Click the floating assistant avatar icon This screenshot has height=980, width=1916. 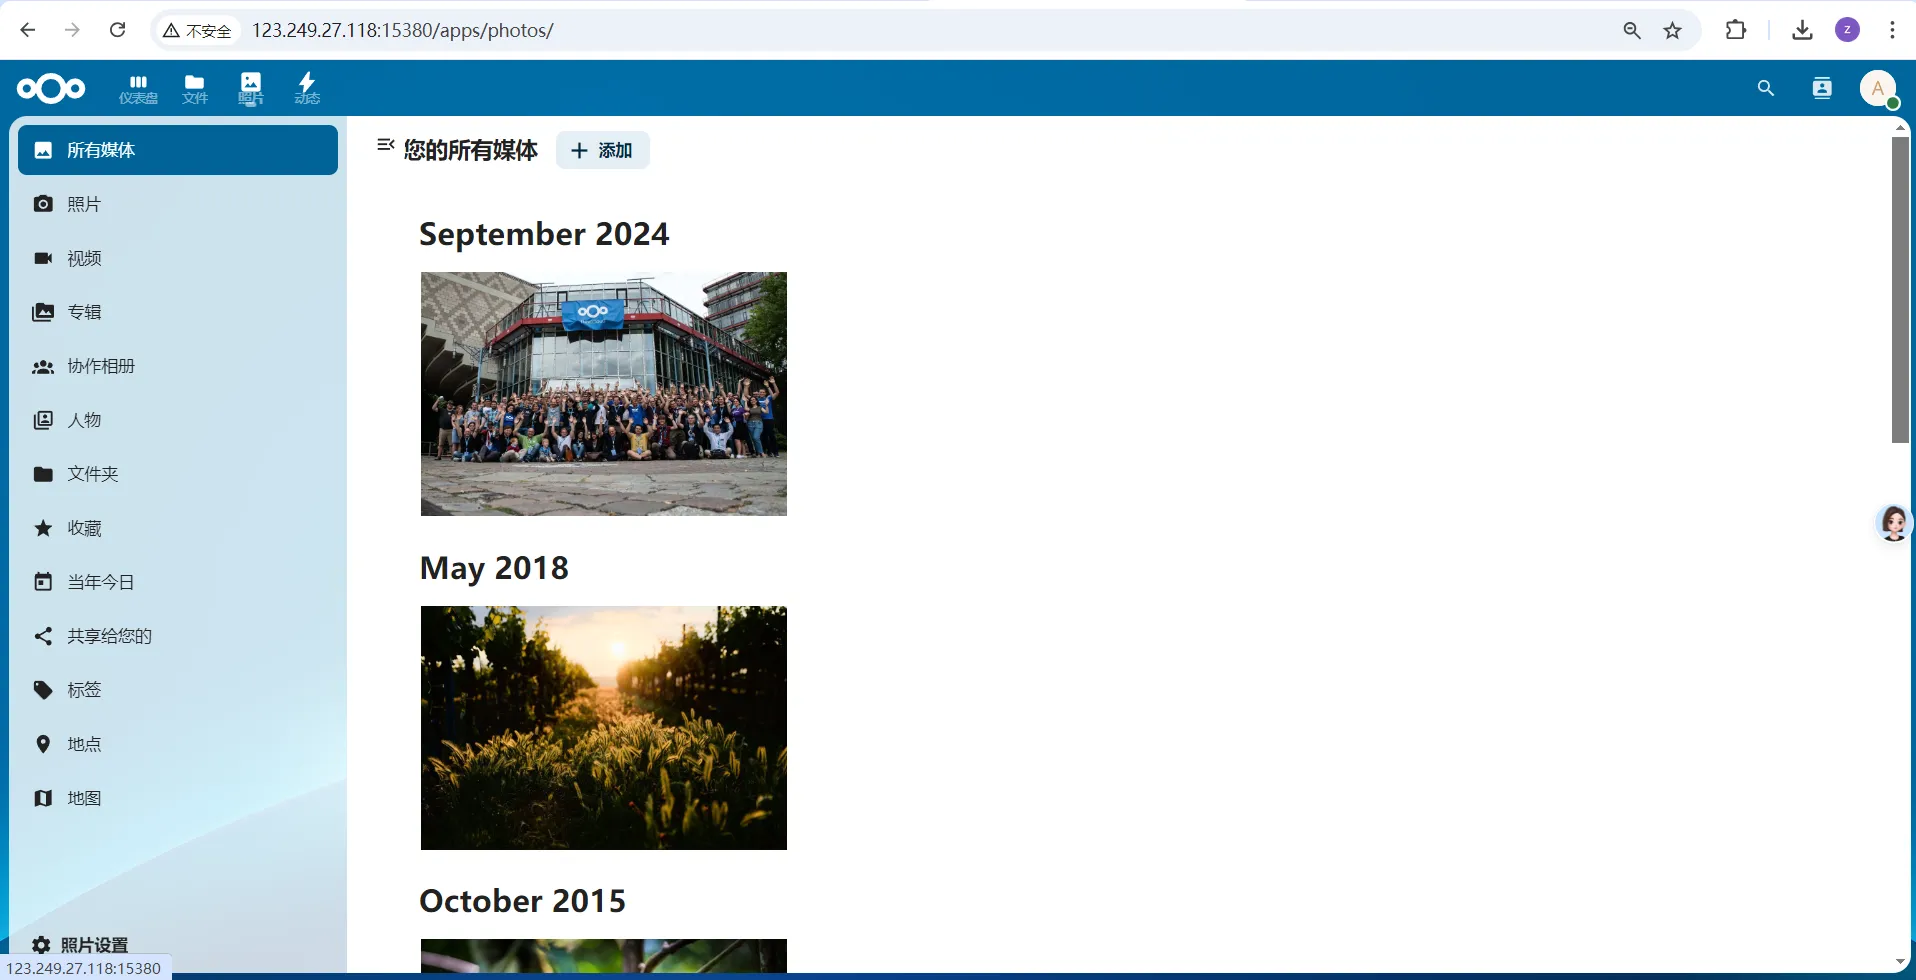pos(1894,523)
